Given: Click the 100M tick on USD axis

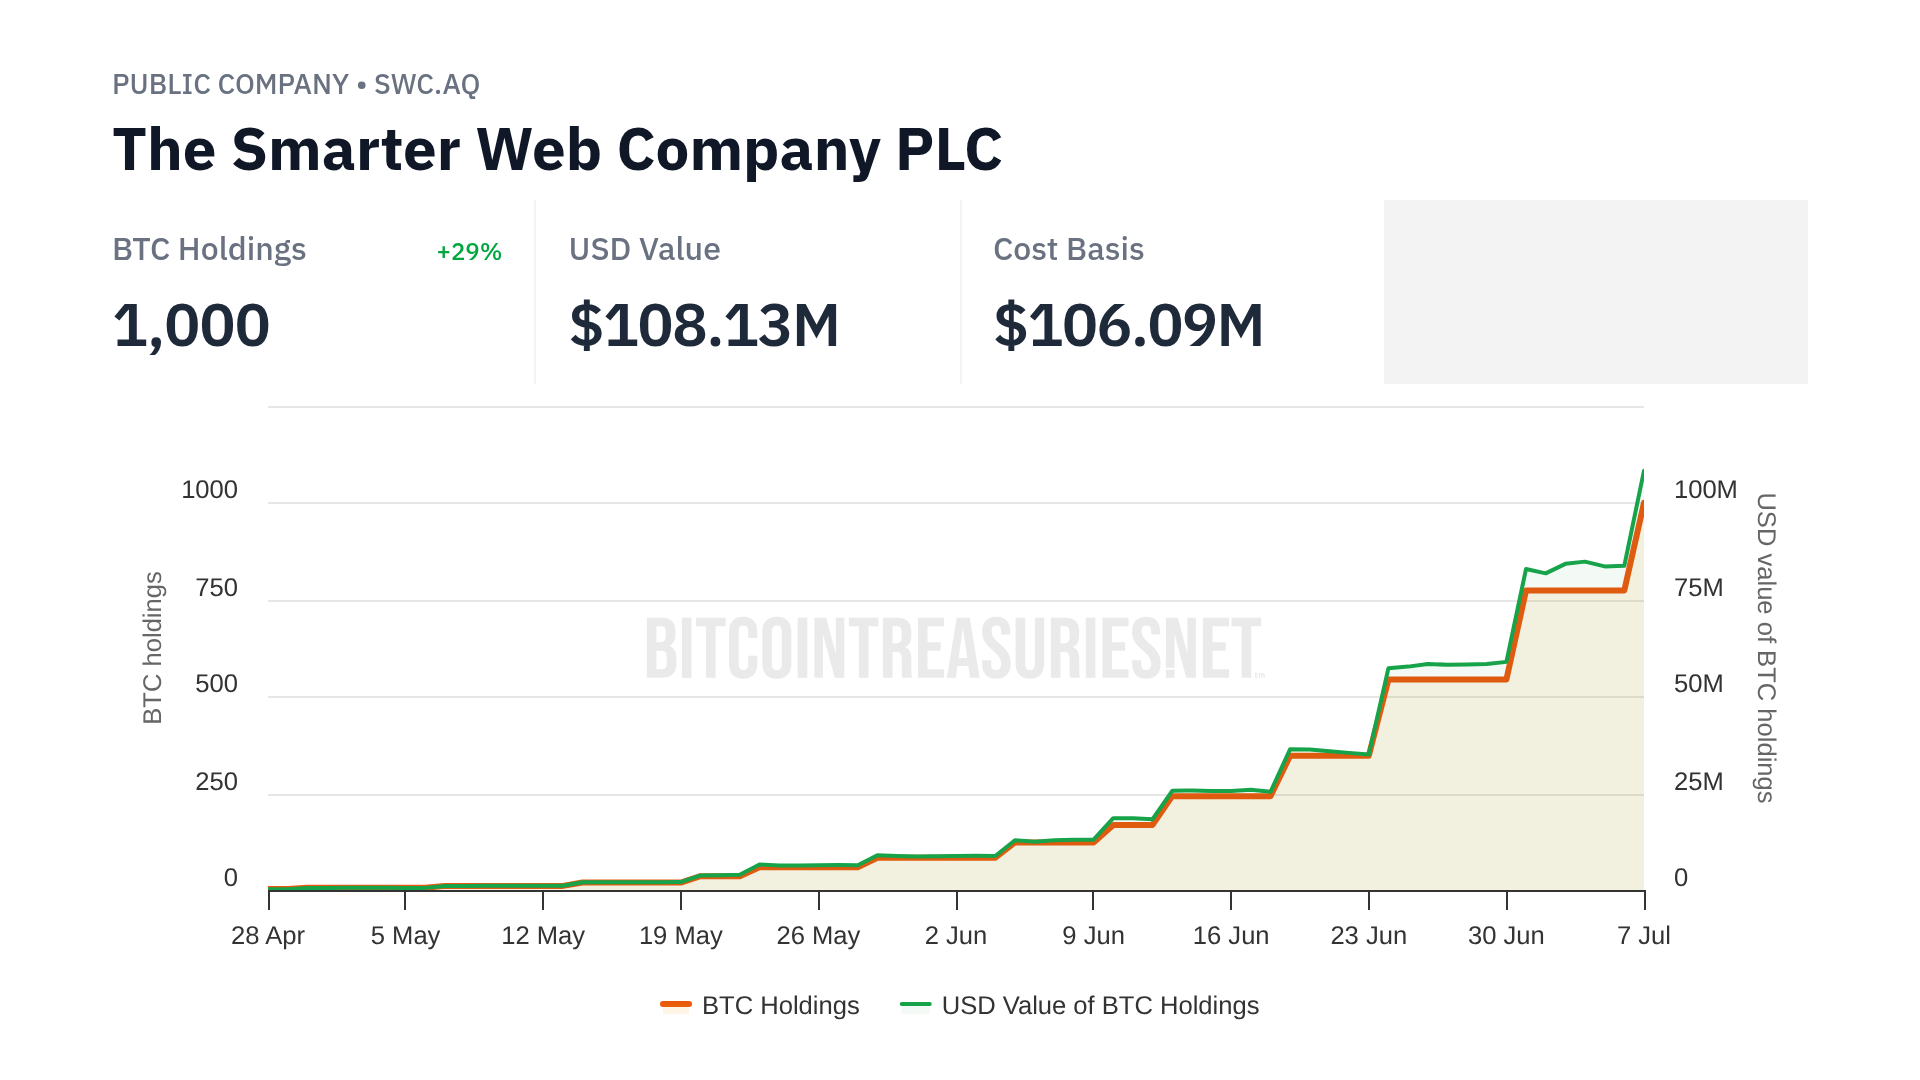Looking at the screenshot, I should pyautogui.click(x=1705, y=490).
